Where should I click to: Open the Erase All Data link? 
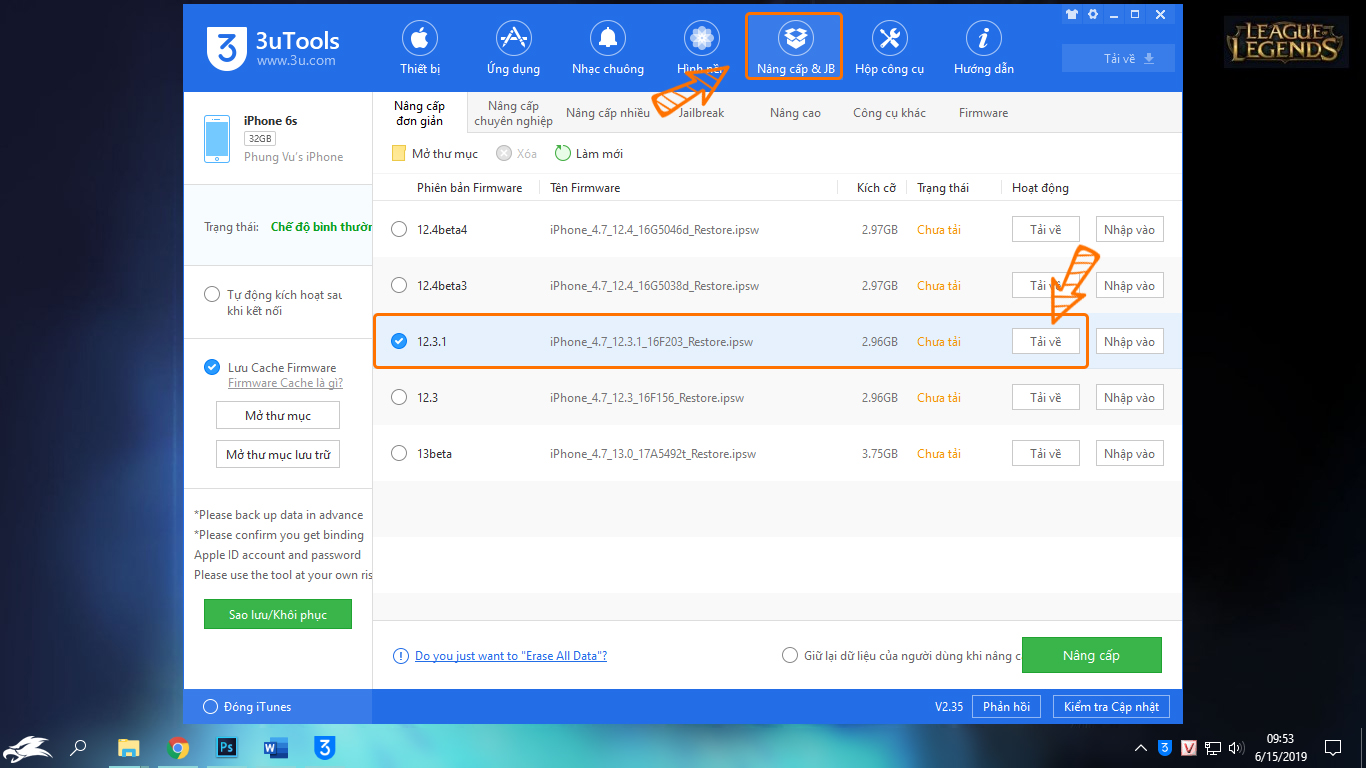[511, 656]
